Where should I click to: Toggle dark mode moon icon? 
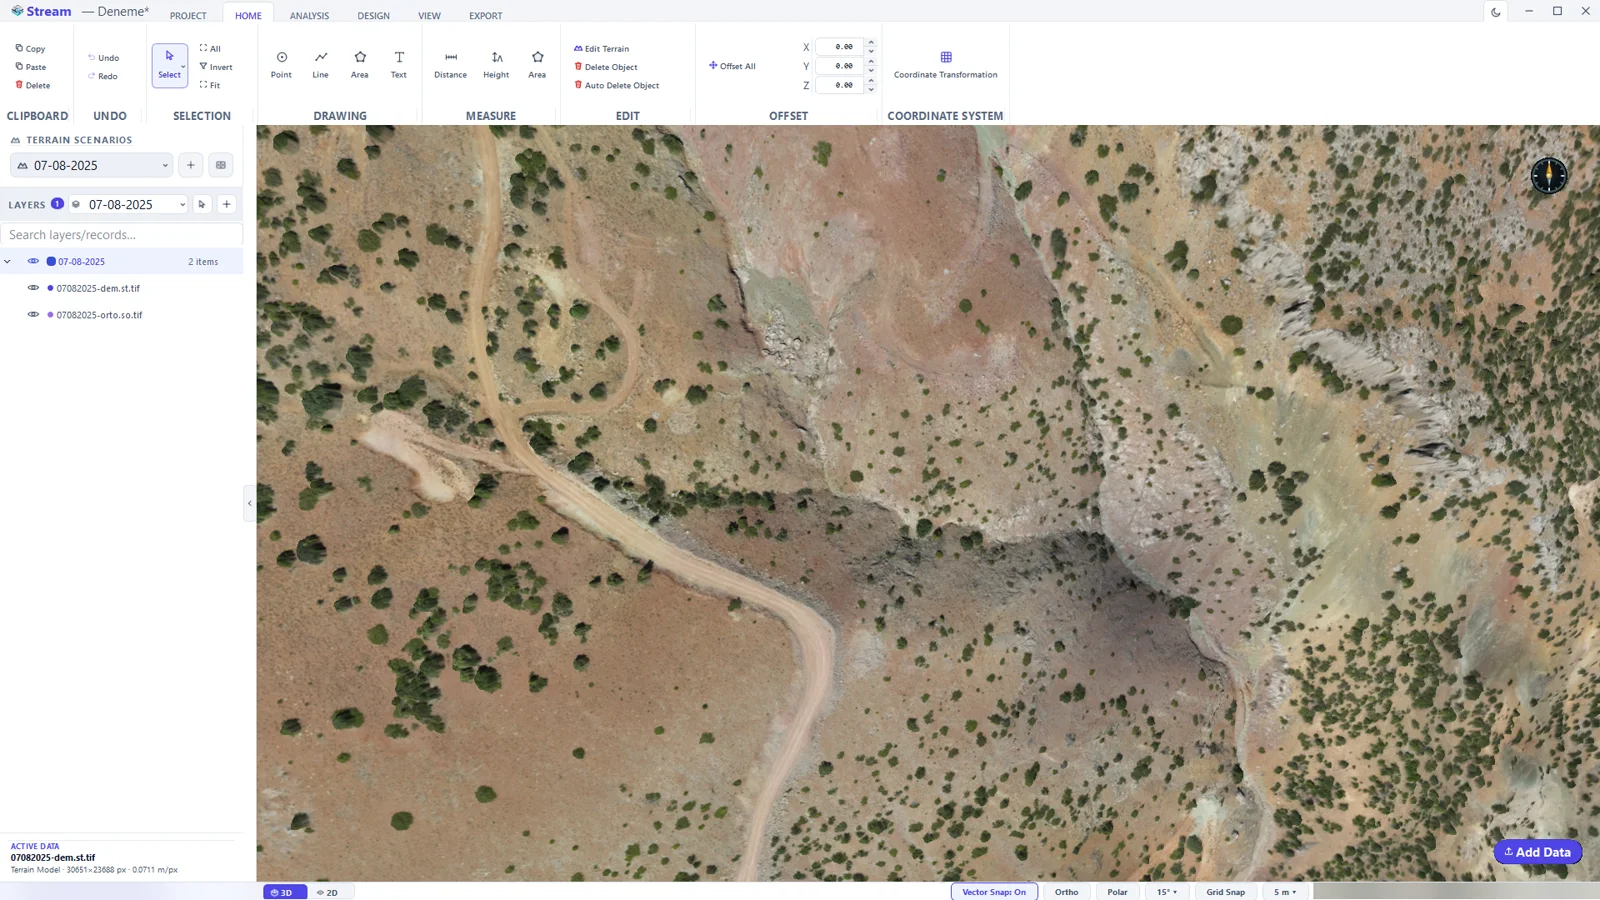click(x=1495, y=12)
